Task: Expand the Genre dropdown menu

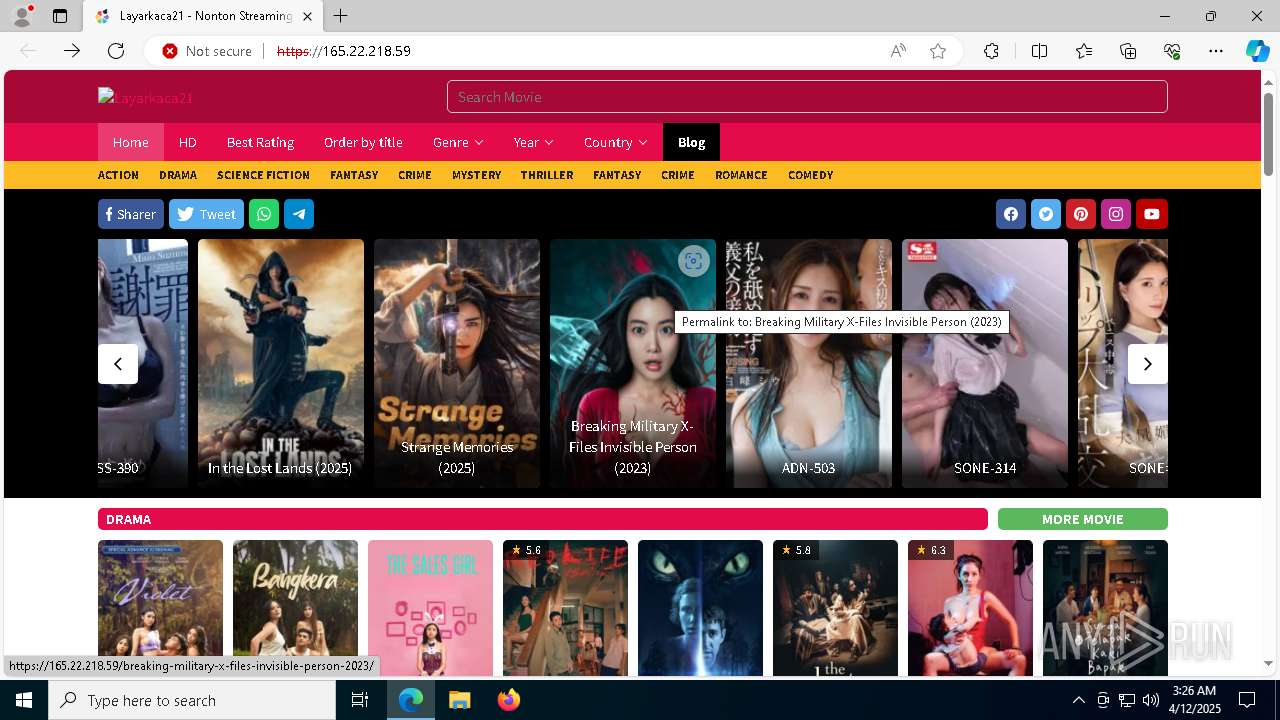Action: pos(458,142)
